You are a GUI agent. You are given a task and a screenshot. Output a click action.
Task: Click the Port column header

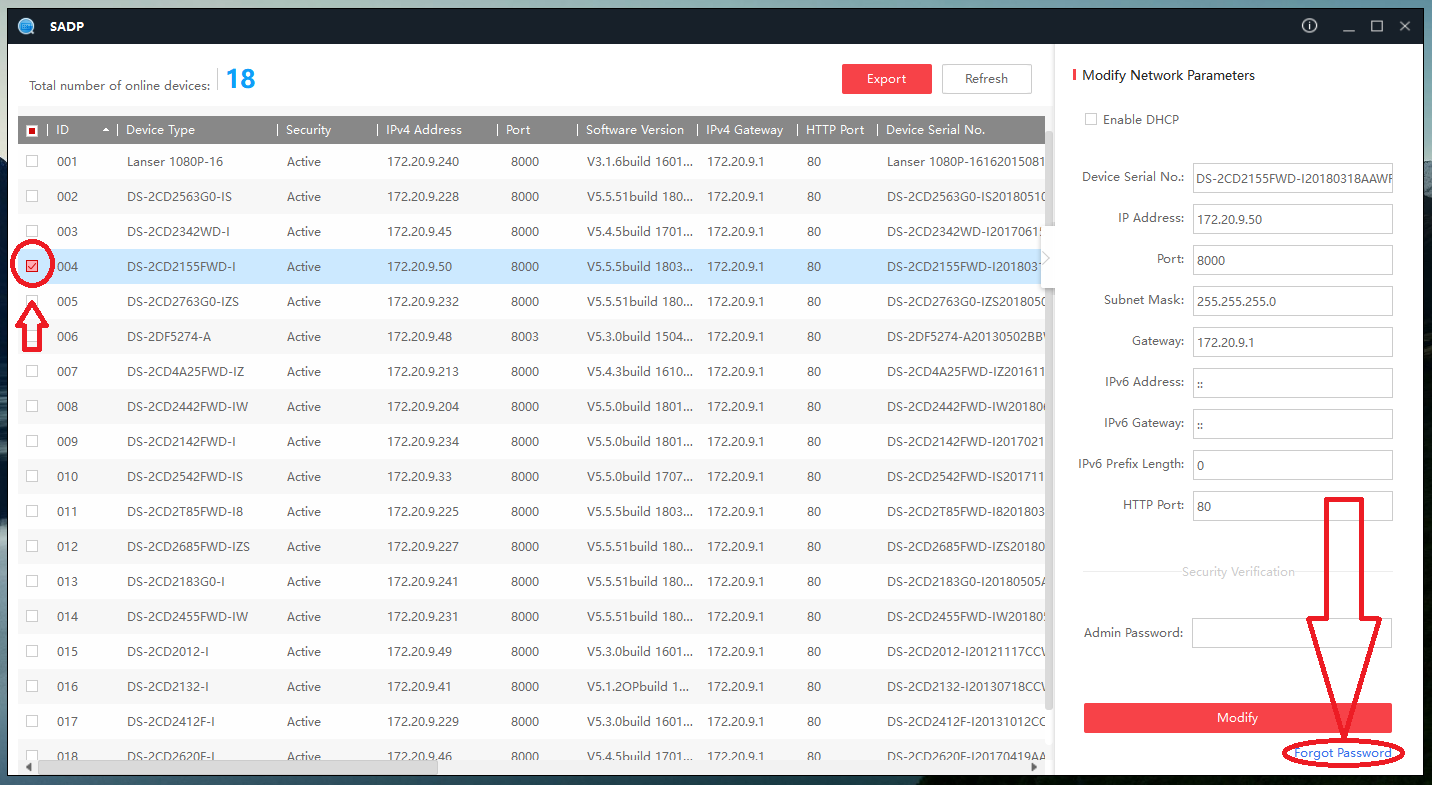(x=518, y=130)
